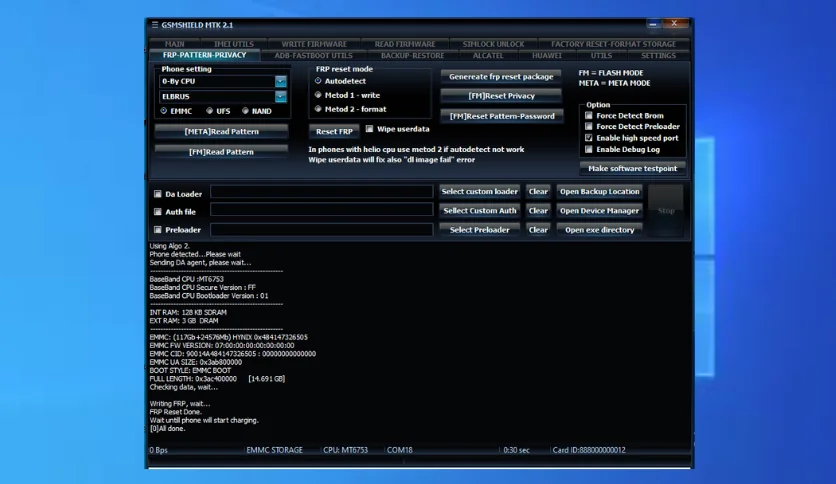Choose Metod 2 - format mode
Screen dimensions: 836x484
pyautogui.click(x=318, y=109)
